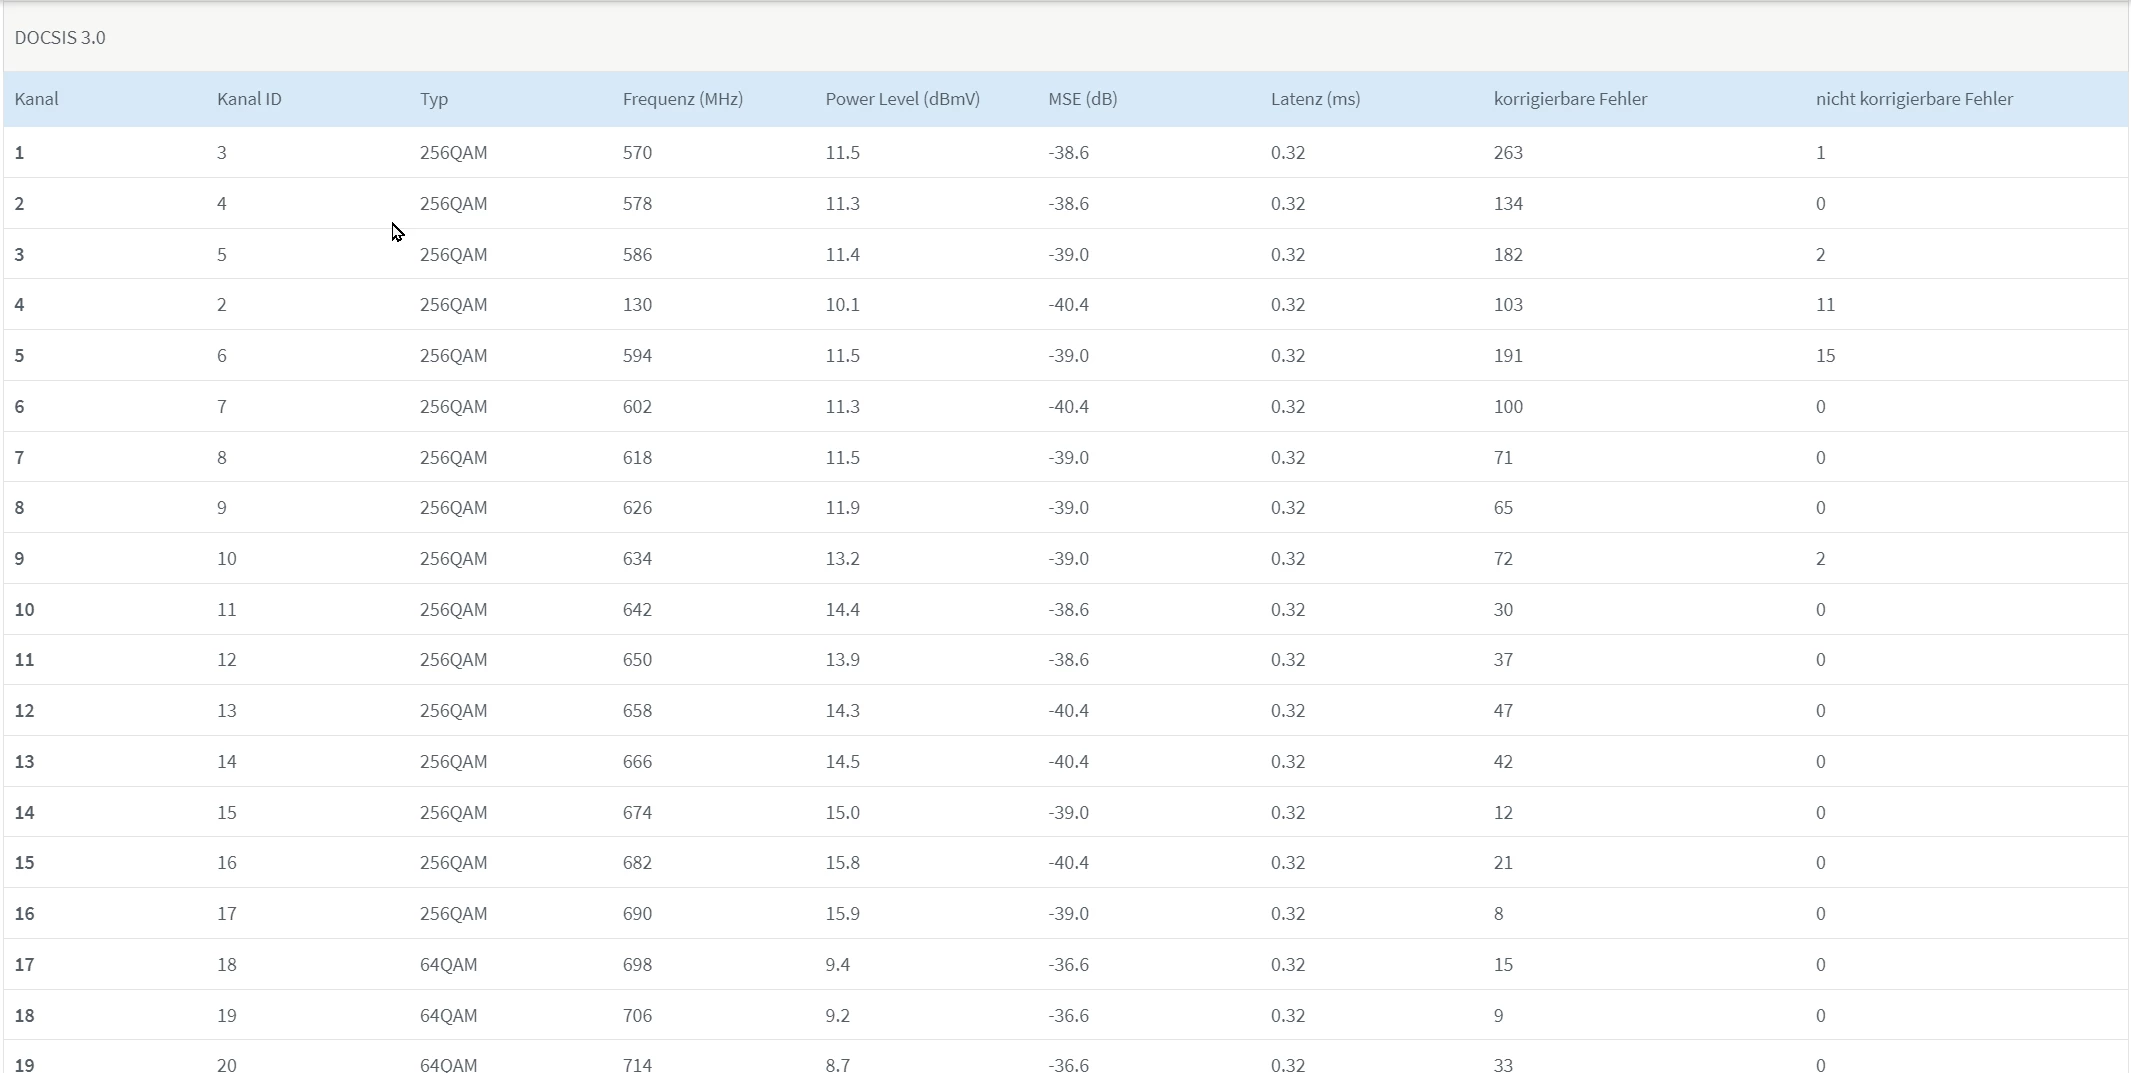Click the DOCSIS 3.0 section heading
Screen dimensions: 2131x1073
[60, 38]
